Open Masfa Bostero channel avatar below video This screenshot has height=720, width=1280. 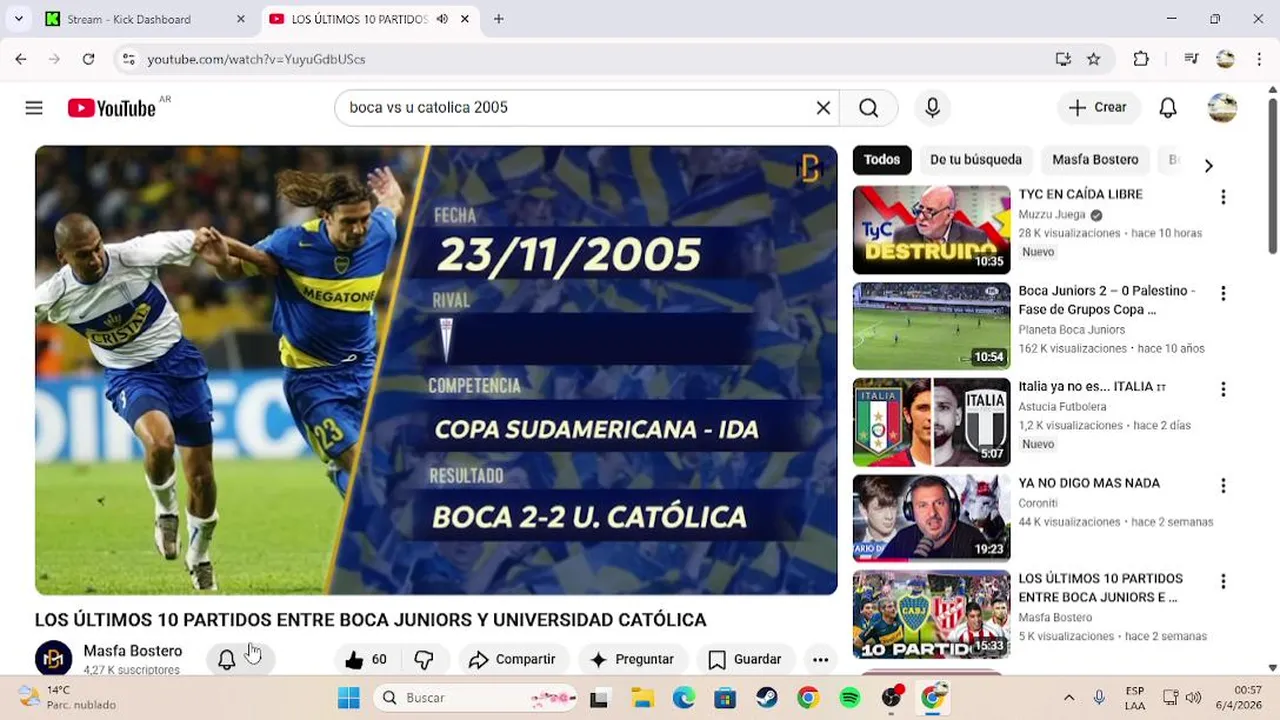(54, 658)
